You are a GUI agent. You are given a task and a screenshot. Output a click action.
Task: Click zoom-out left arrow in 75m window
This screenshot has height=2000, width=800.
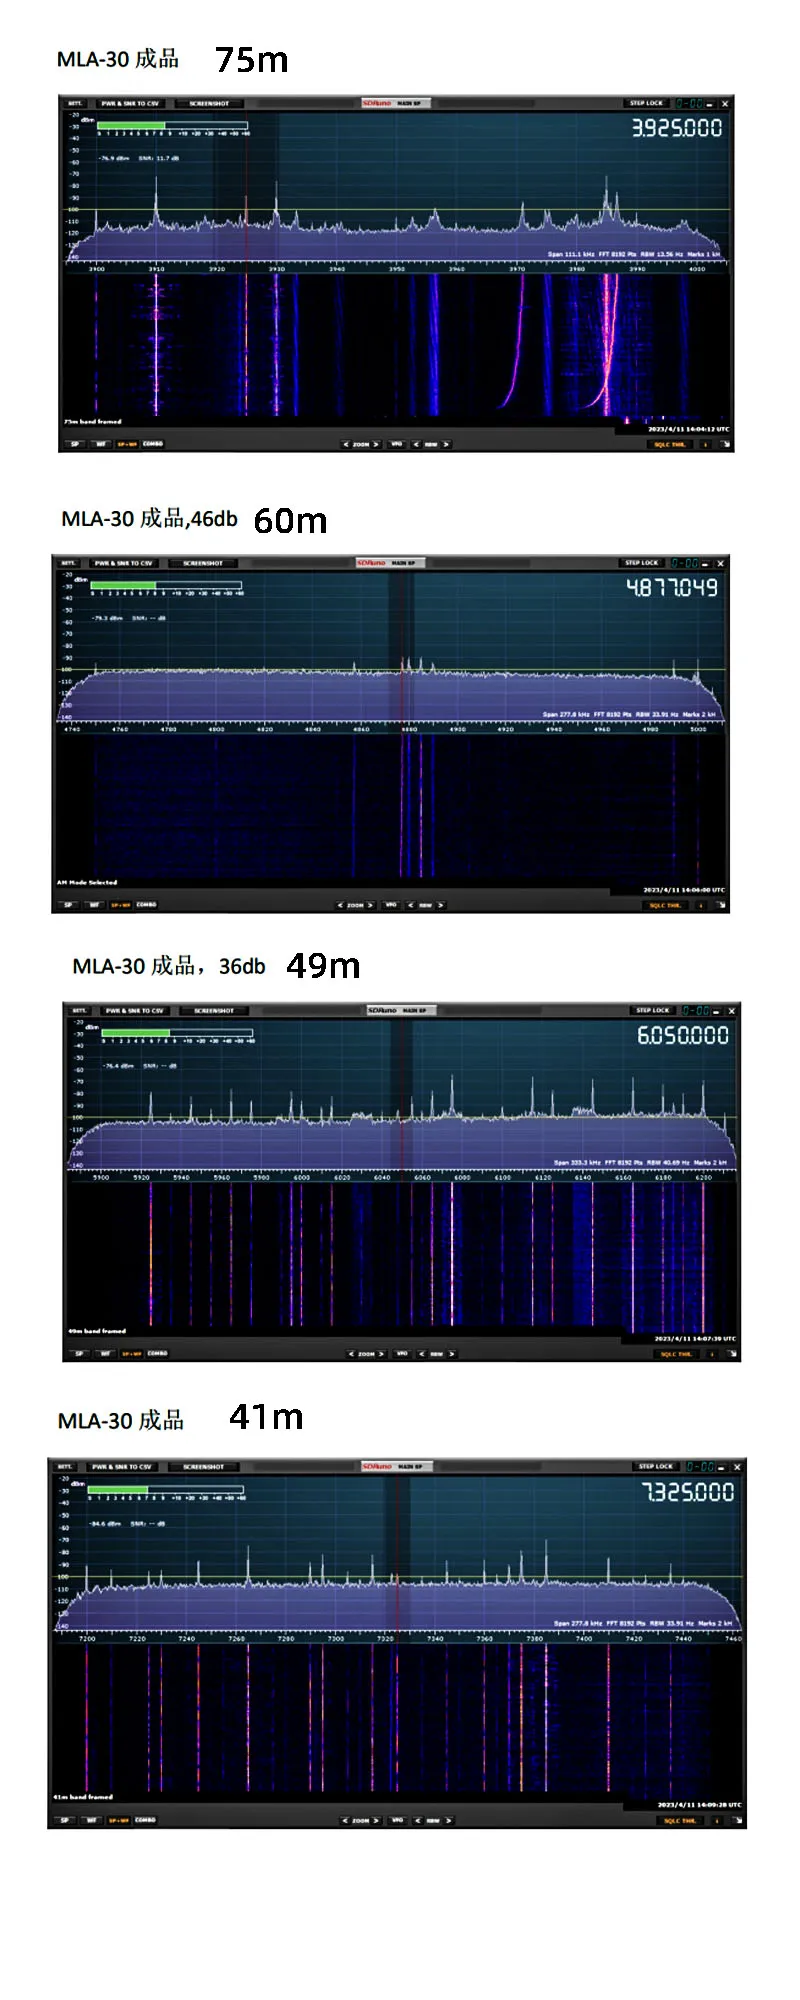click(346, 444)
